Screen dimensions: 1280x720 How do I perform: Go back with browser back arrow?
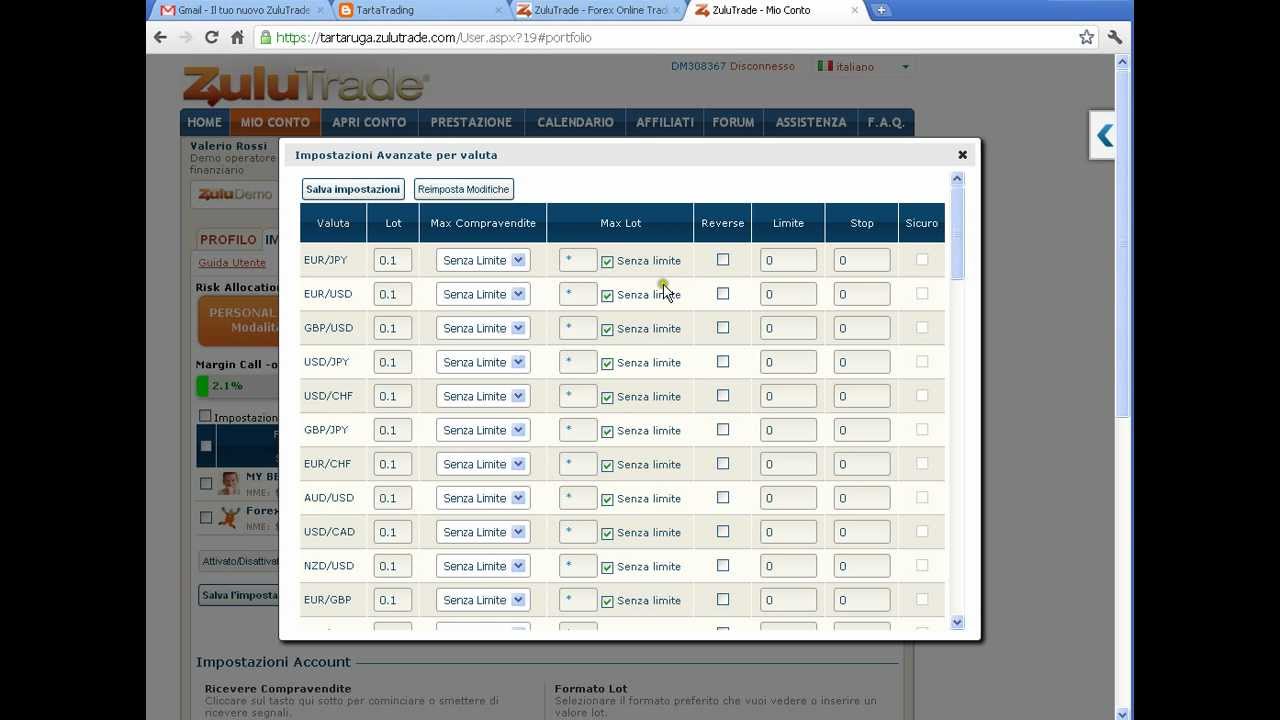160,37
